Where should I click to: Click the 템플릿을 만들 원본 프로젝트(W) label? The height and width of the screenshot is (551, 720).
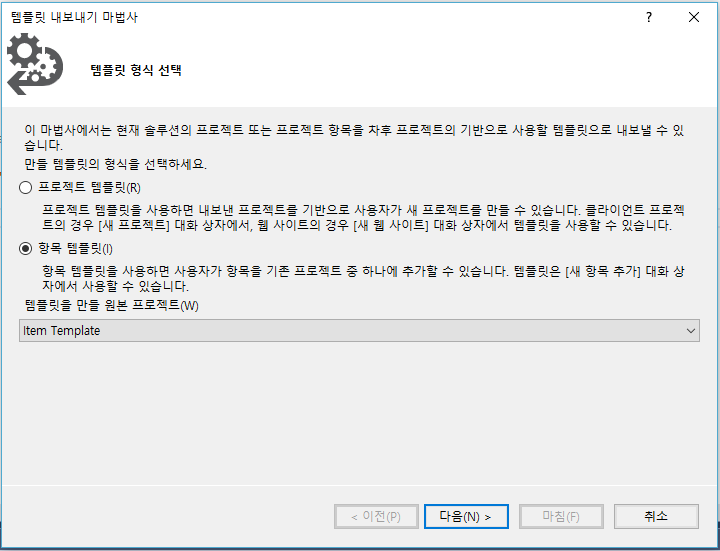click(x=112, y=305)
